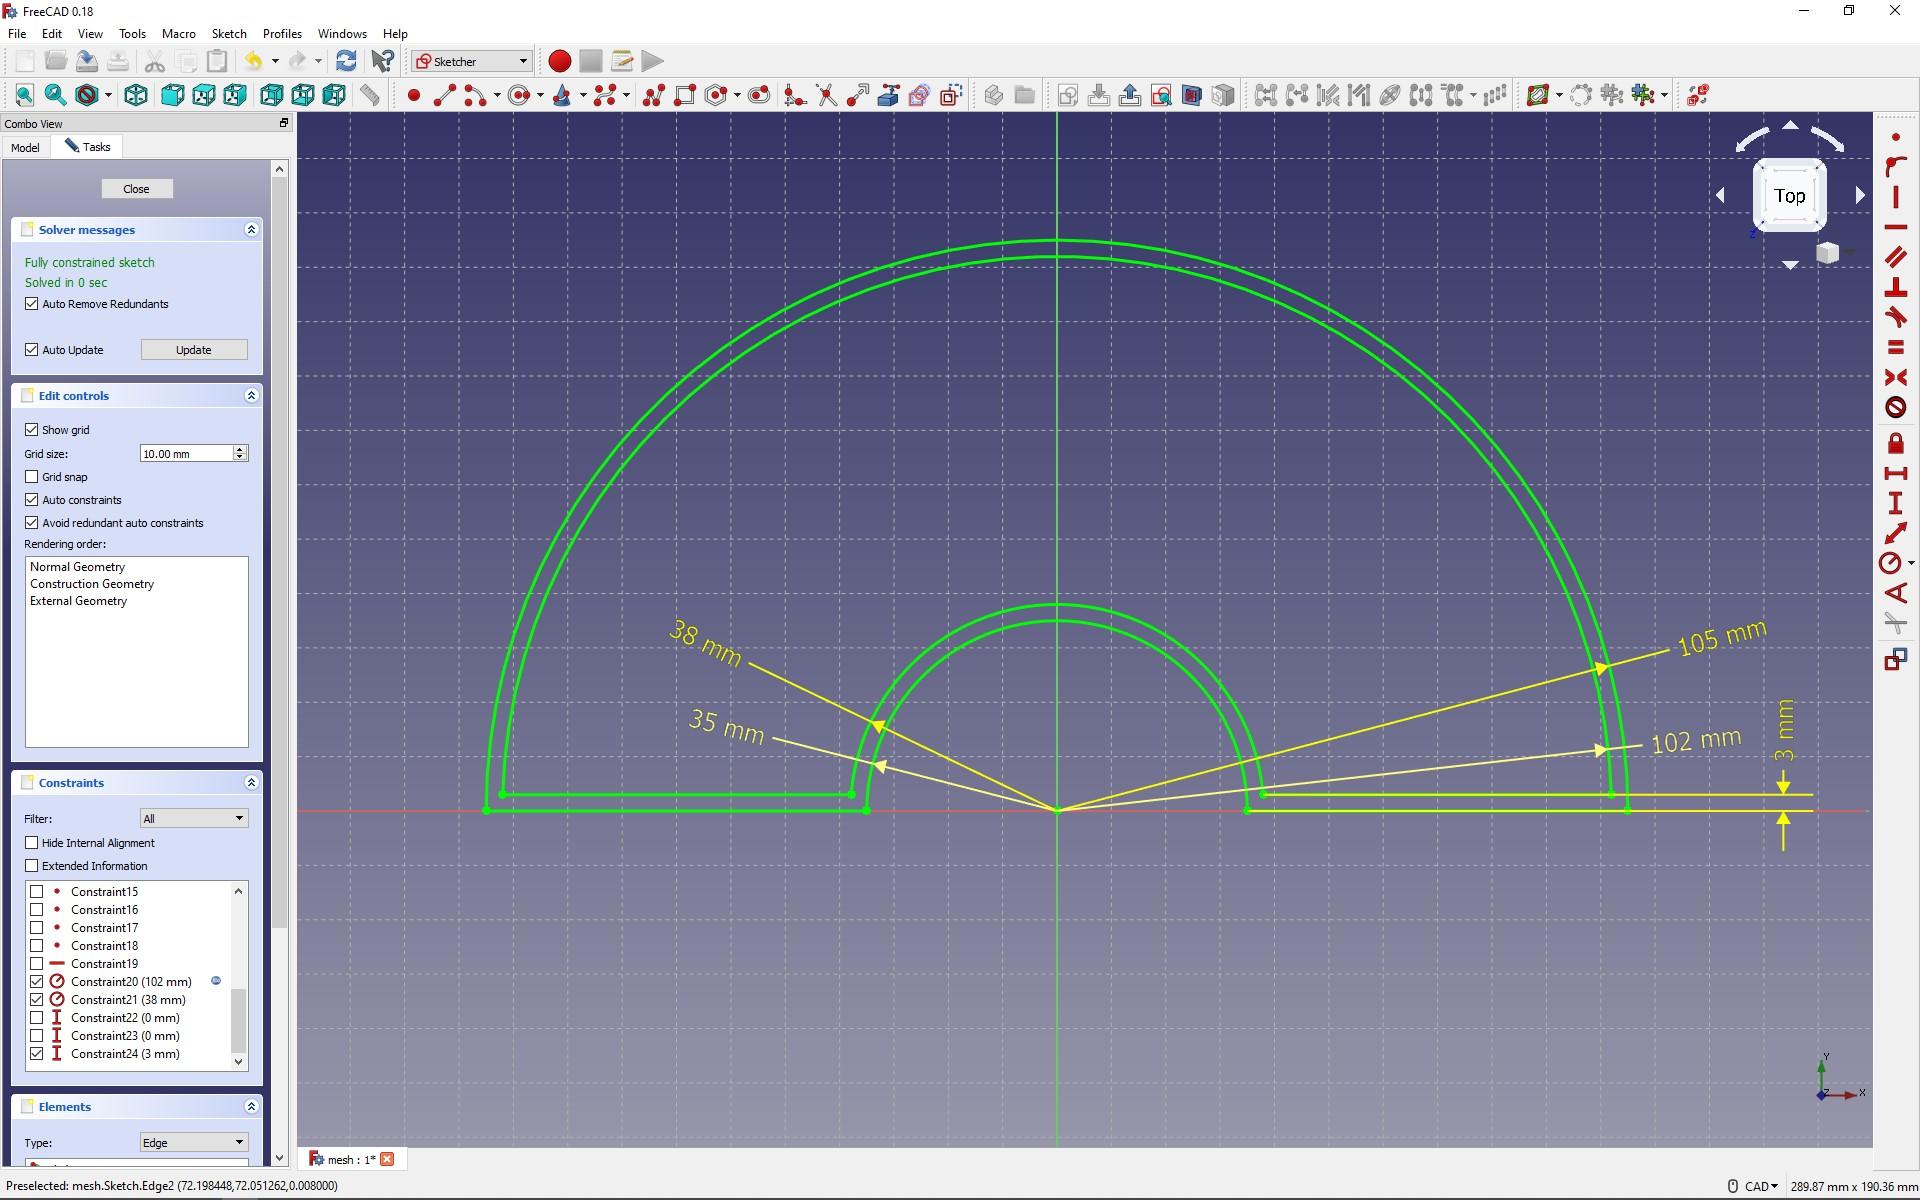Toggle Constraint24 (3 mm) checkbox
The image size is (1920, 1200).
(37, 1054)
